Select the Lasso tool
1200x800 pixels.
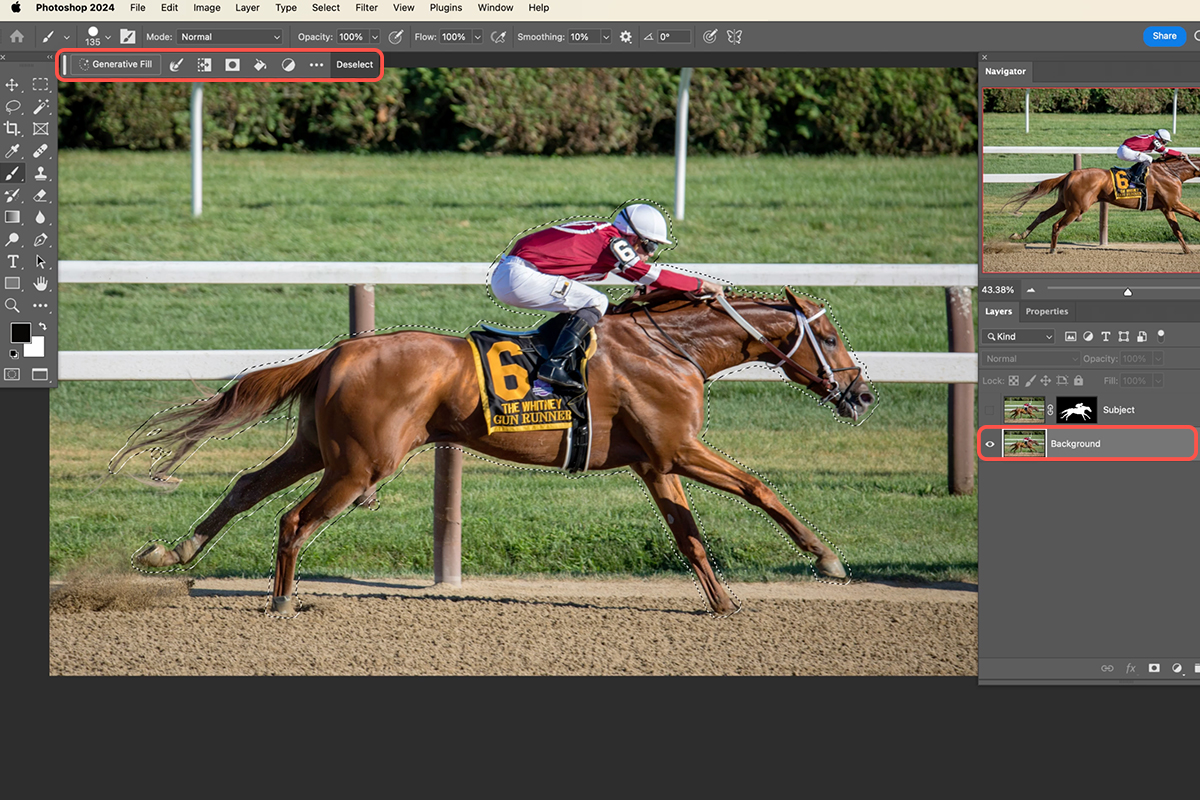(13, 108)
